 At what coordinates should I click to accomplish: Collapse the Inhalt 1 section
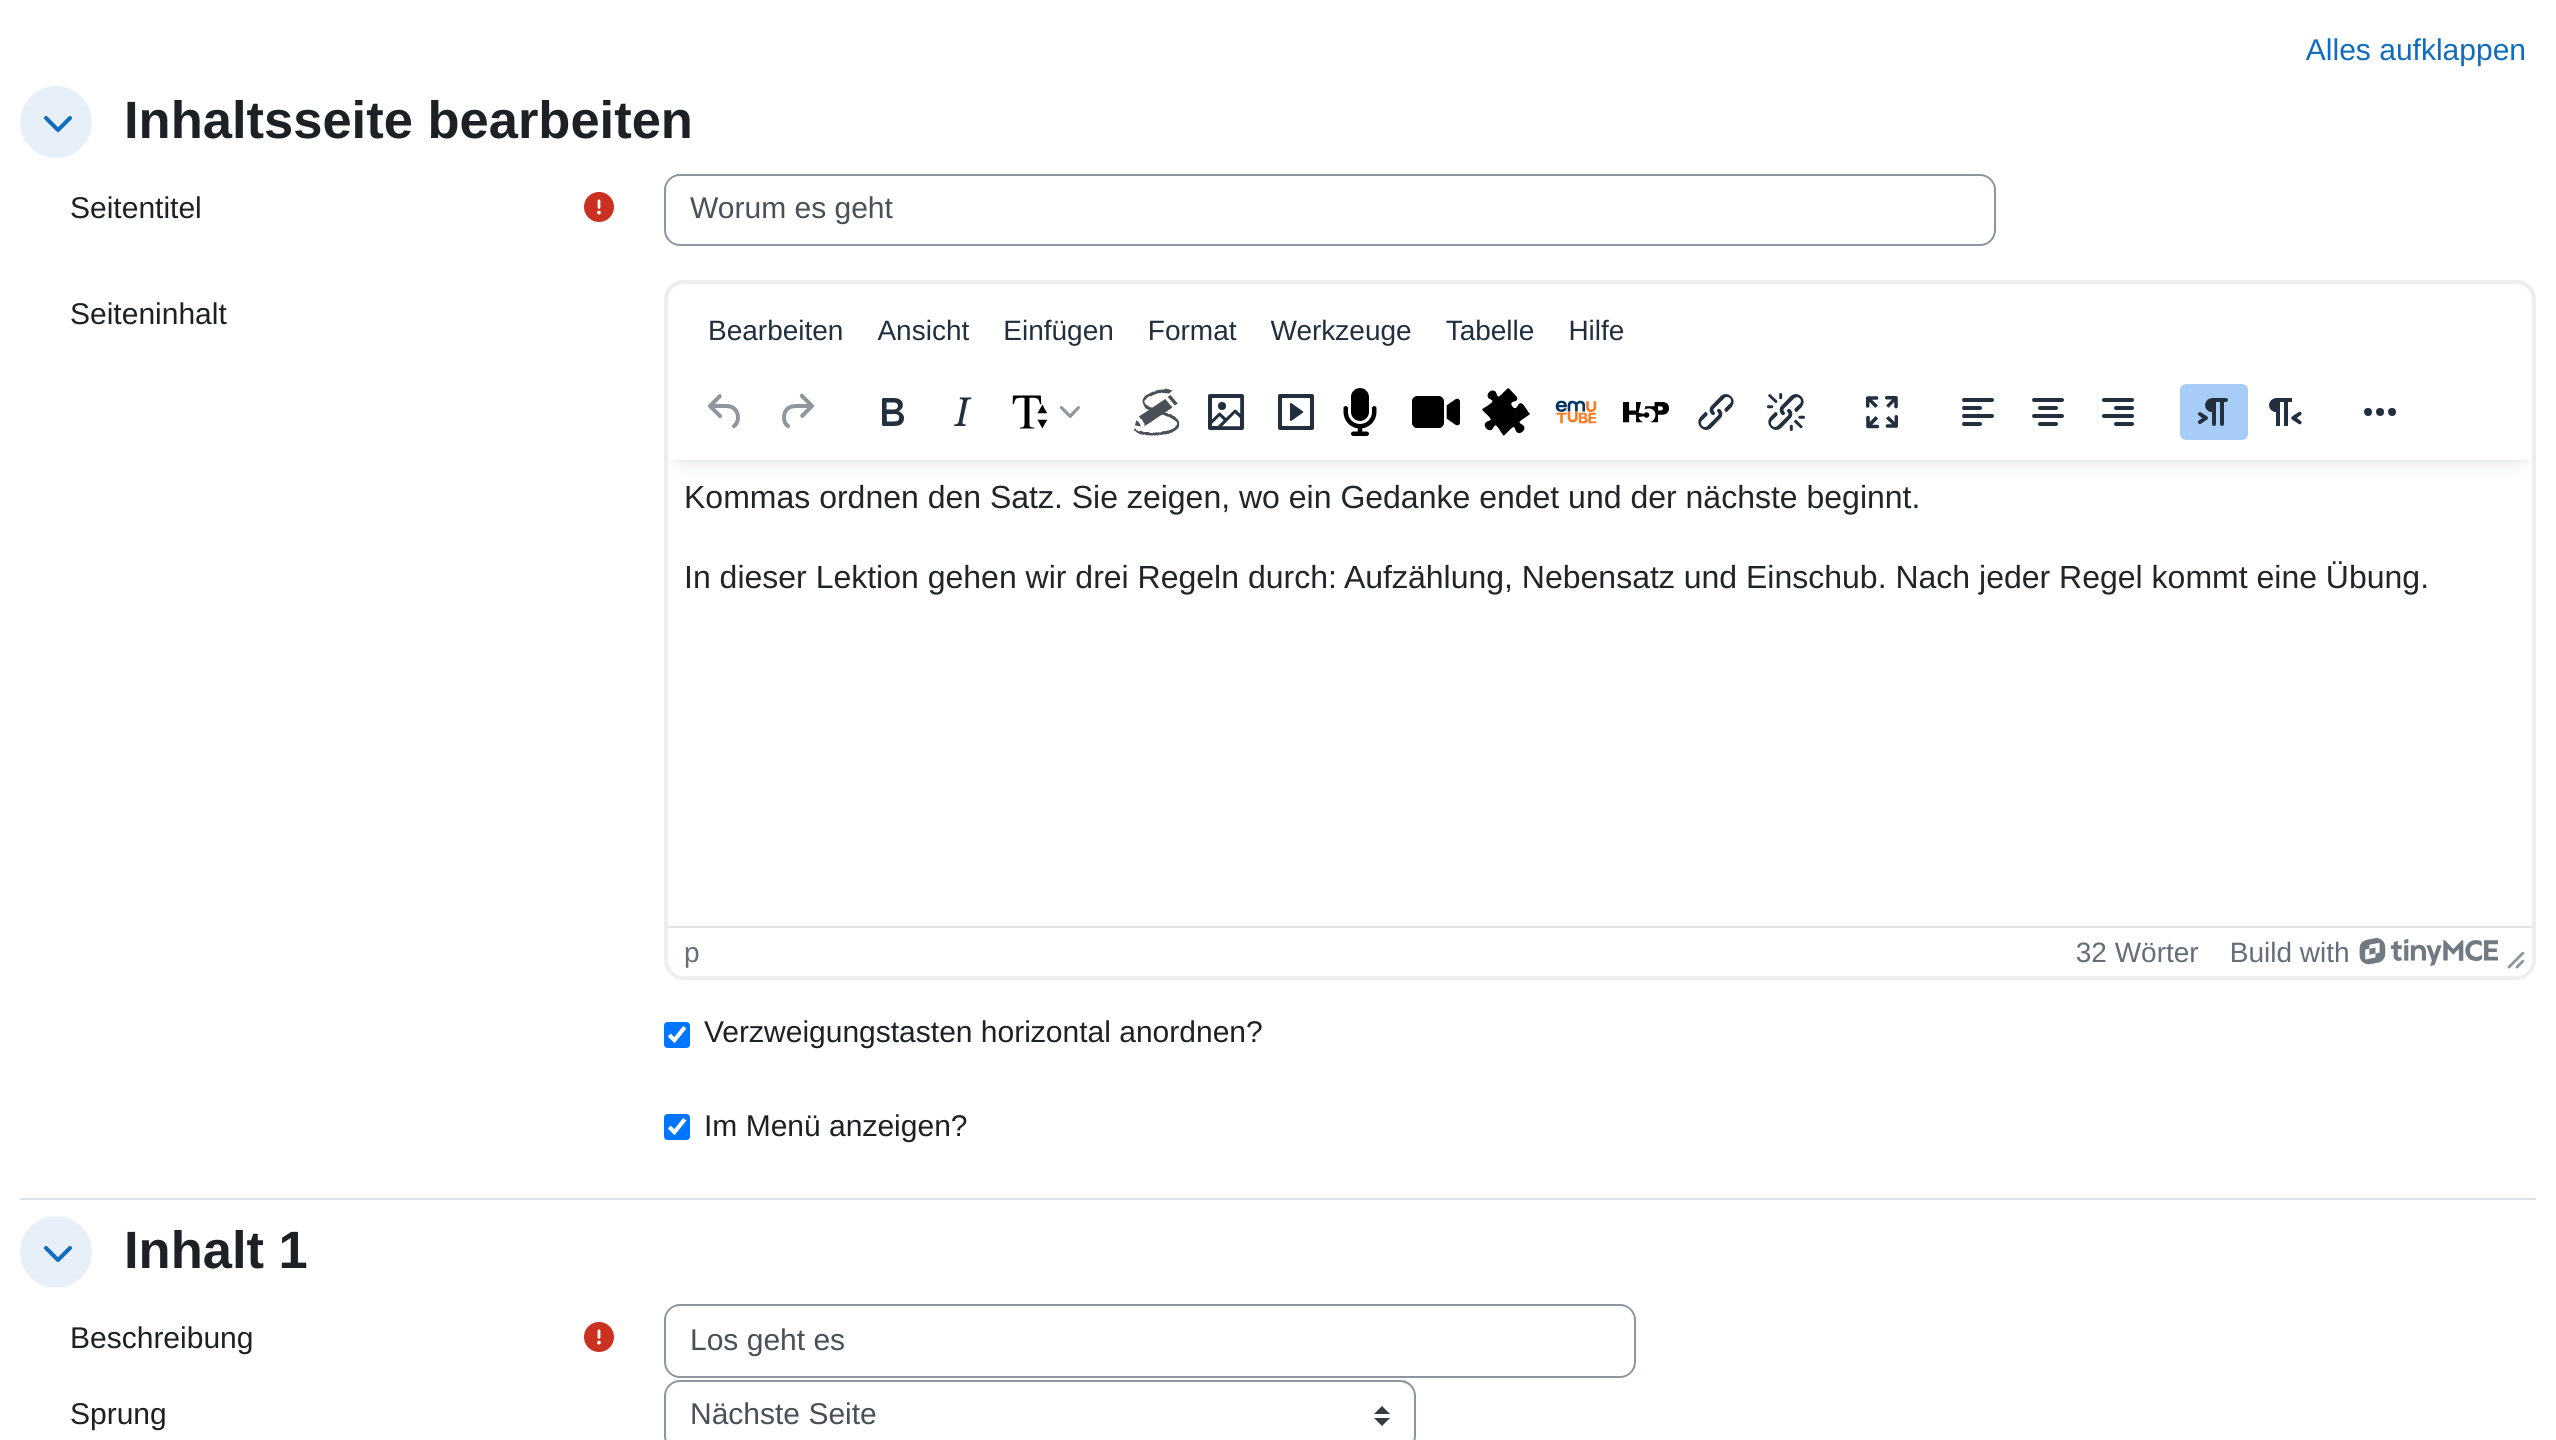click(57, 1252)
